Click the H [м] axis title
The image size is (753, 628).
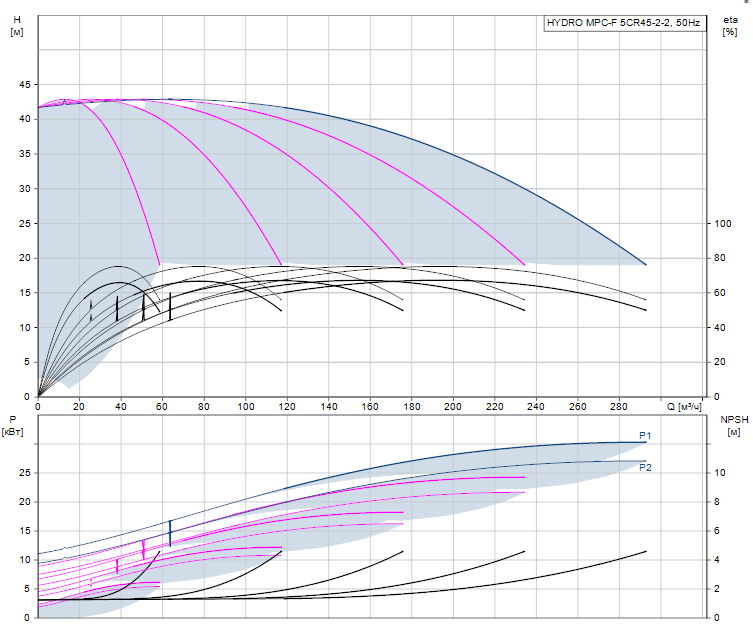[x=17, y=26]
